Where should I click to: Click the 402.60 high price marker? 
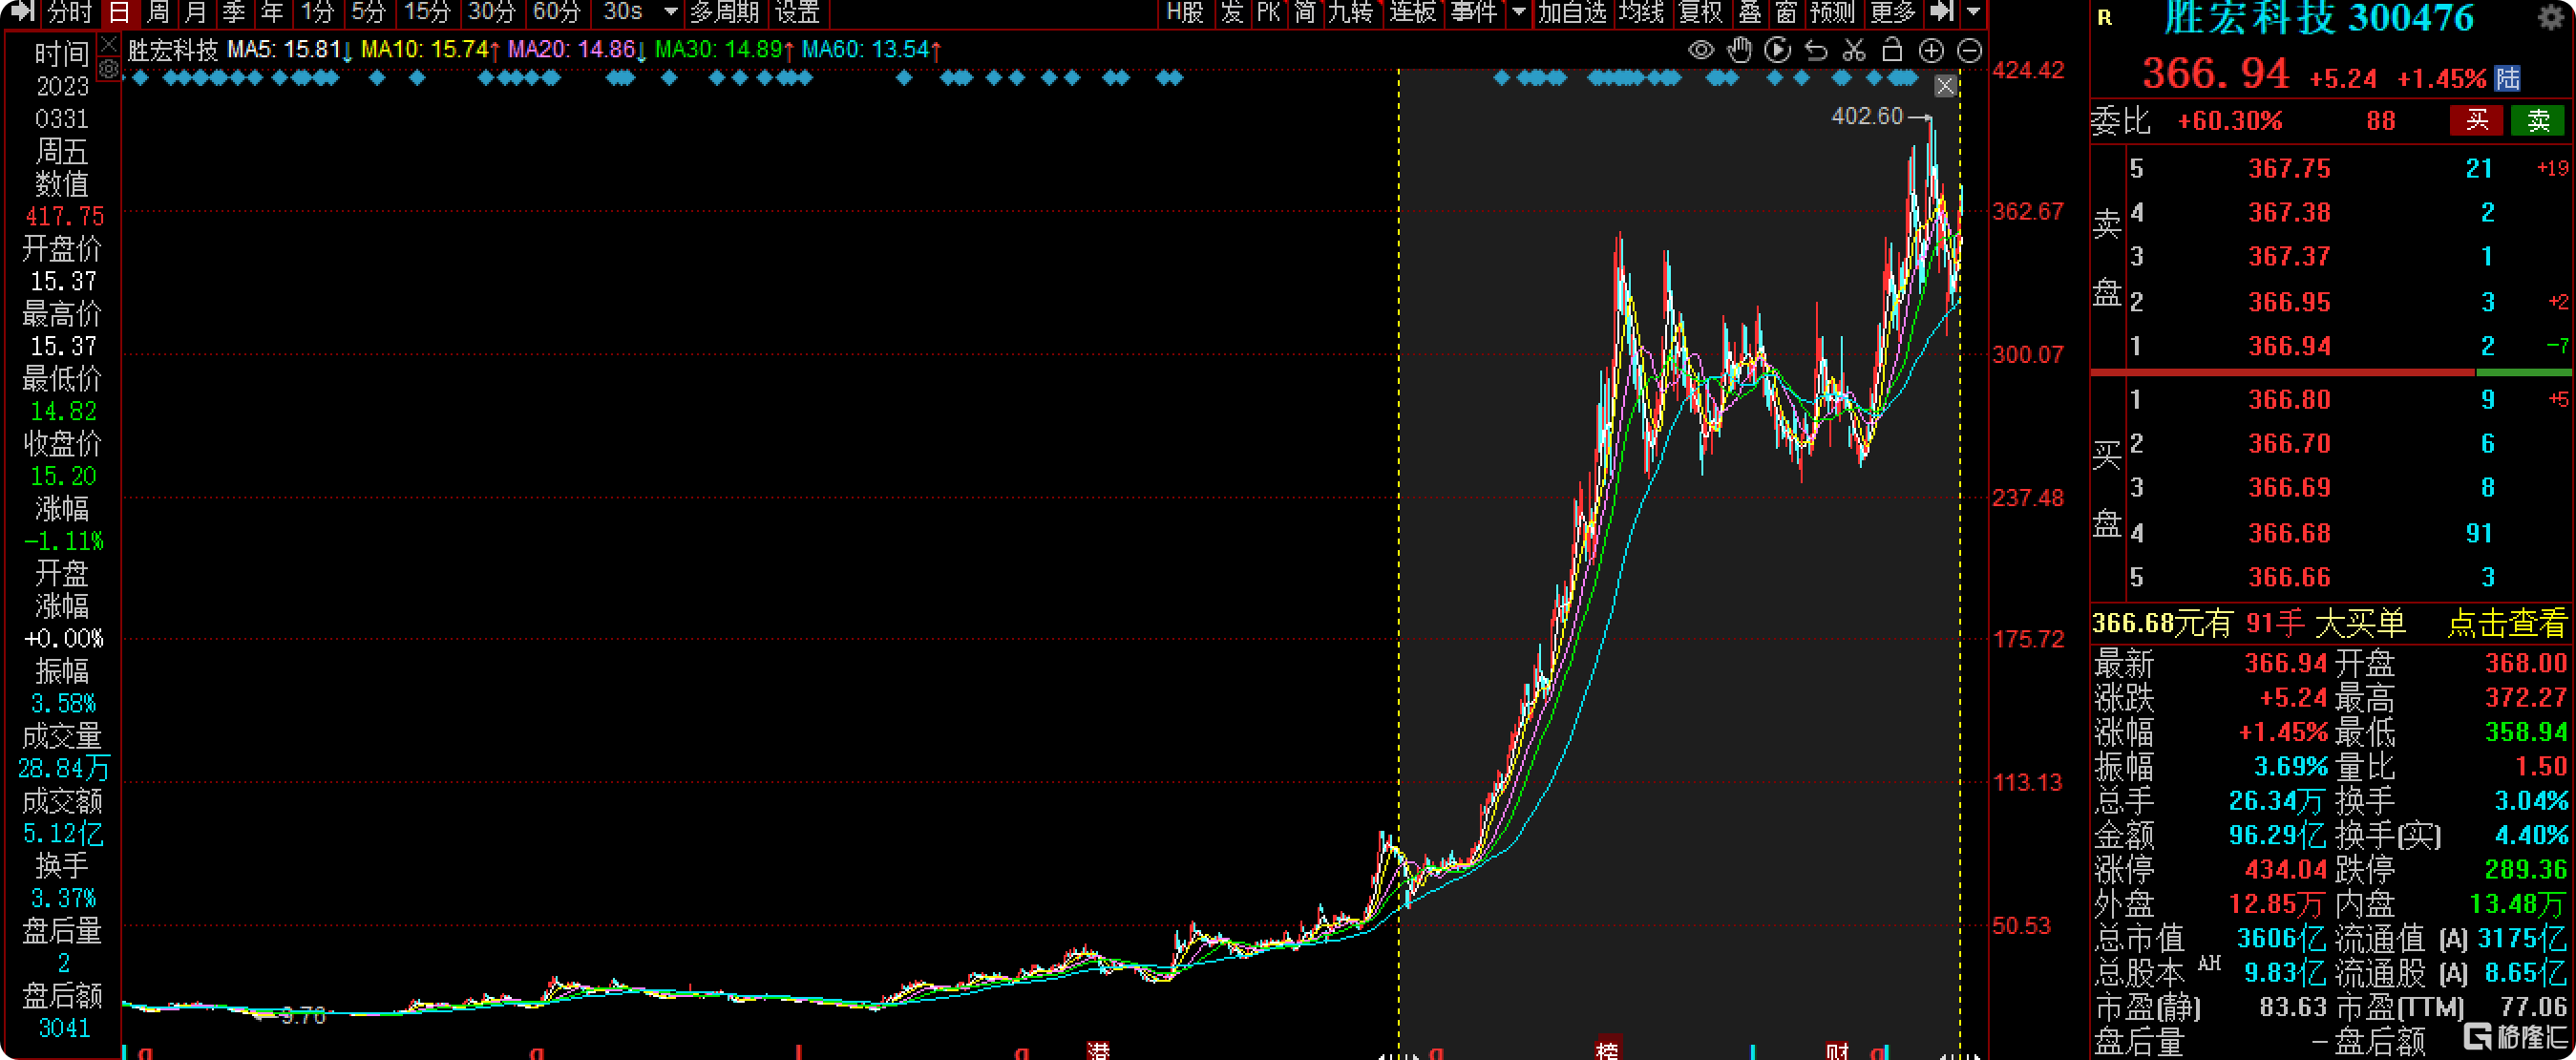[1867, 117]
